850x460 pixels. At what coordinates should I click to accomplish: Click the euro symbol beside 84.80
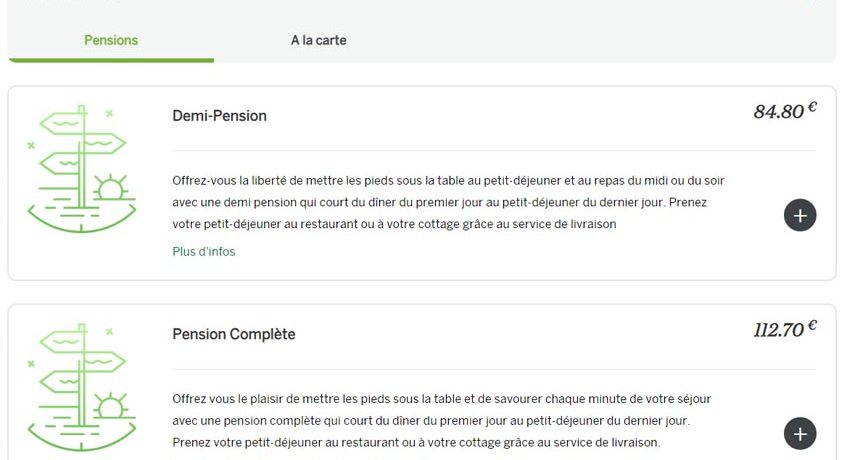(812, 107)
